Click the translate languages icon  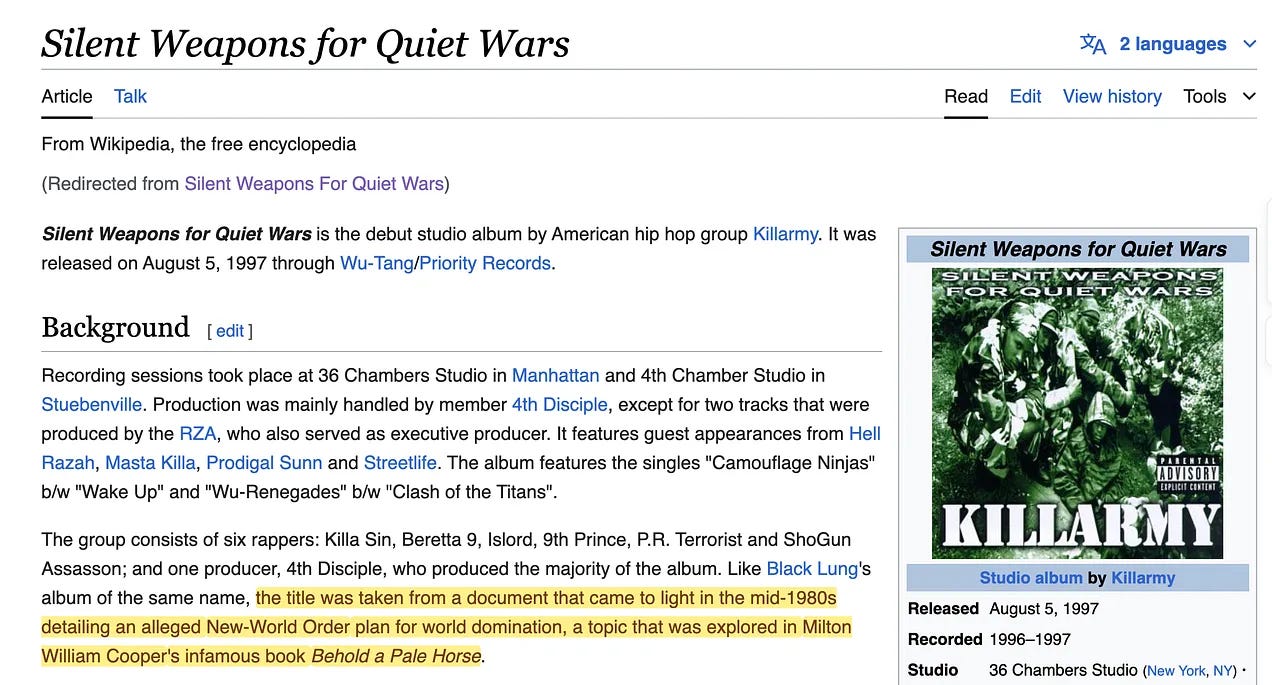point(1093,44)
